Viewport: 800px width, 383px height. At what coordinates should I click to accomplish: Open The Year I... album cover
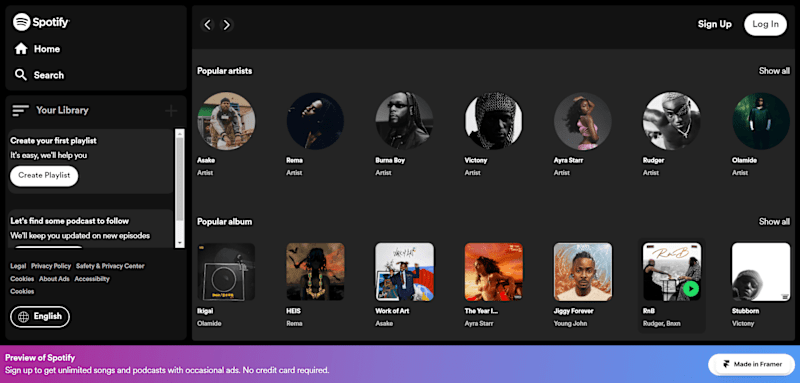pos(493,272)
